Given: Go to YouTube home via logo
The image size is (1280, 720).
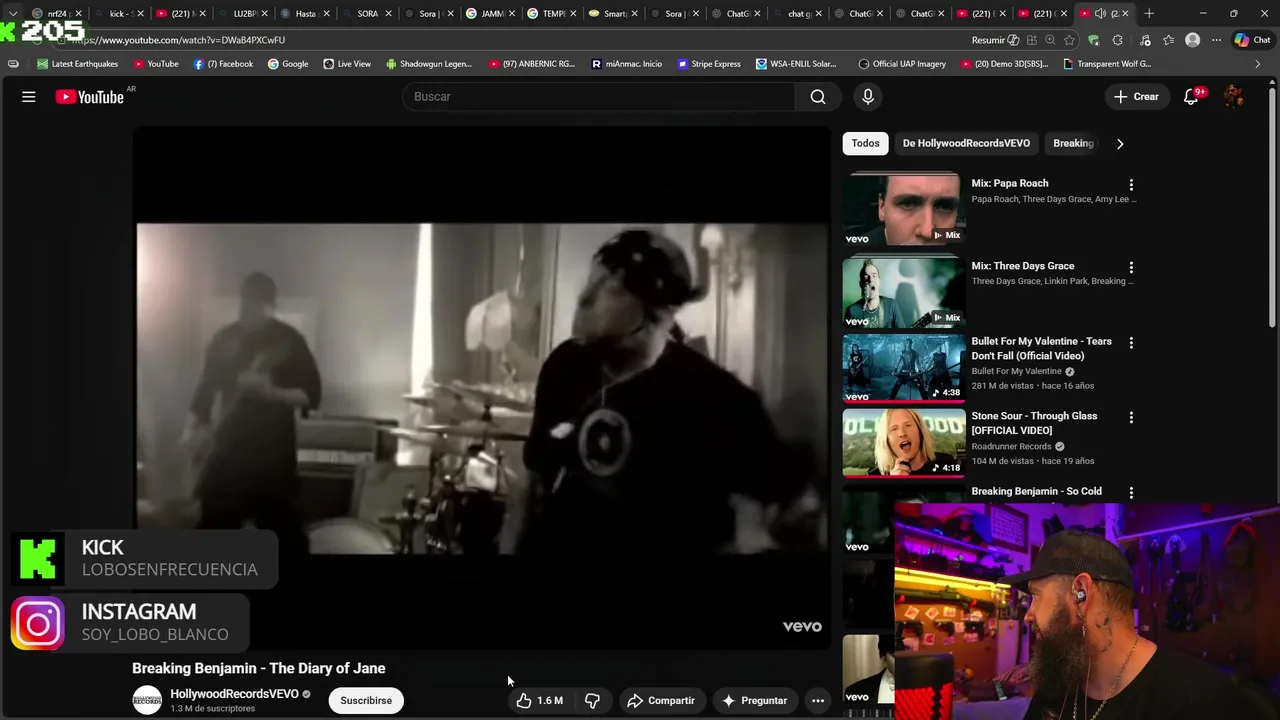Looking at the screenshot, I should click(x=89, y=97).
